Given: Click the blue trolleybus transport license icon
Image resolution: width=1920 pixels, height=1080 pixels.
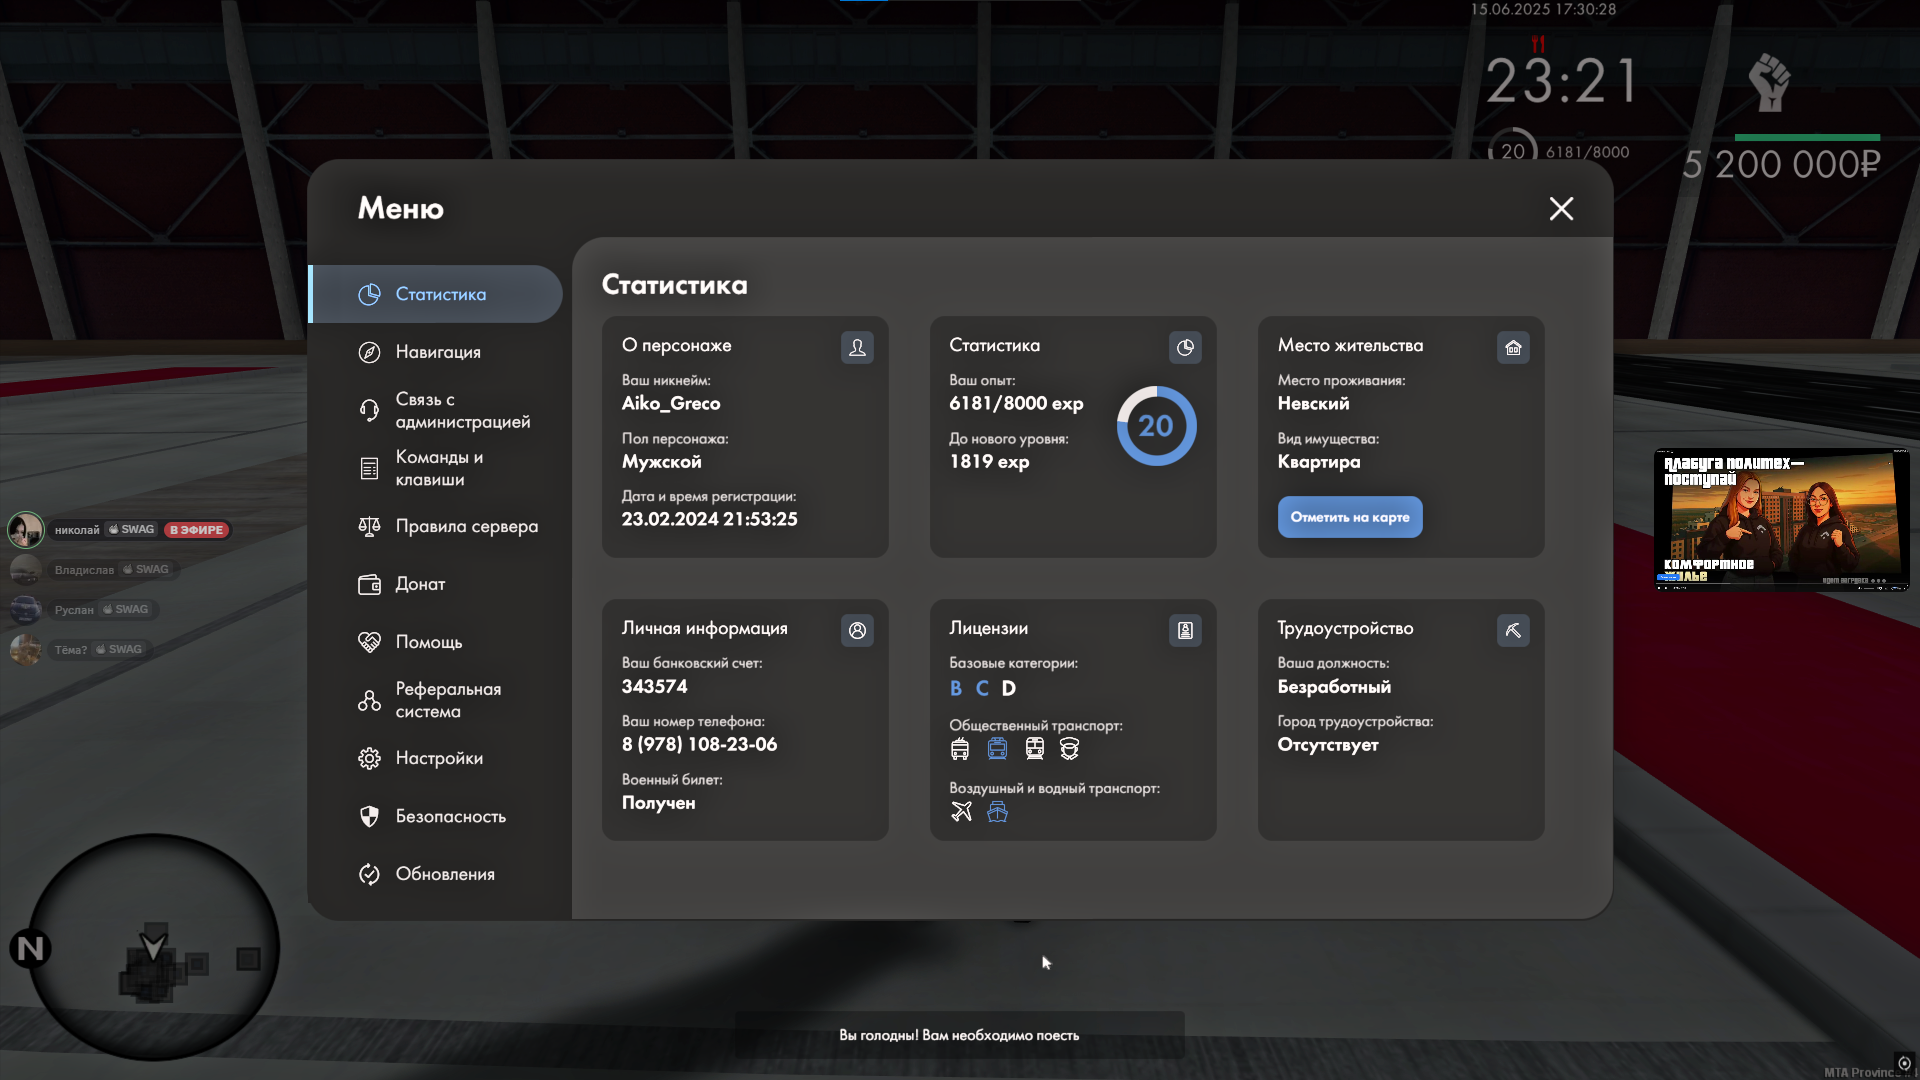Looking at the screenshot, I should coord(997,748).
